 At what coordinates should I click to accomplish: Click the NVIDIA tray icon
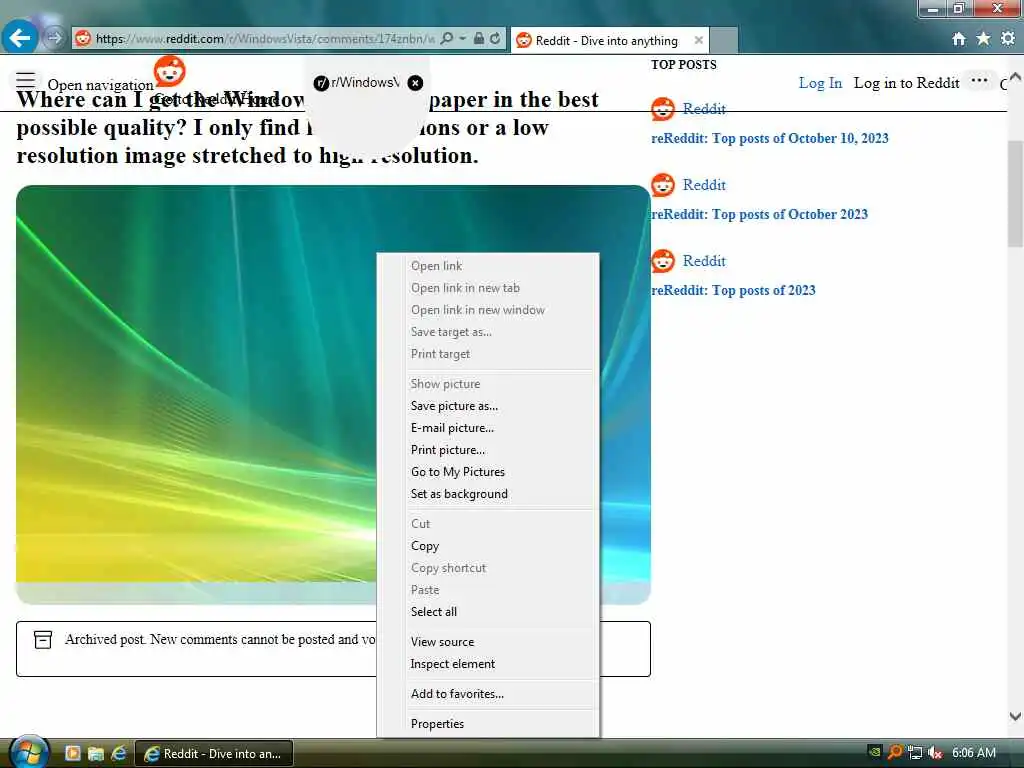click(x=874, y=752)
